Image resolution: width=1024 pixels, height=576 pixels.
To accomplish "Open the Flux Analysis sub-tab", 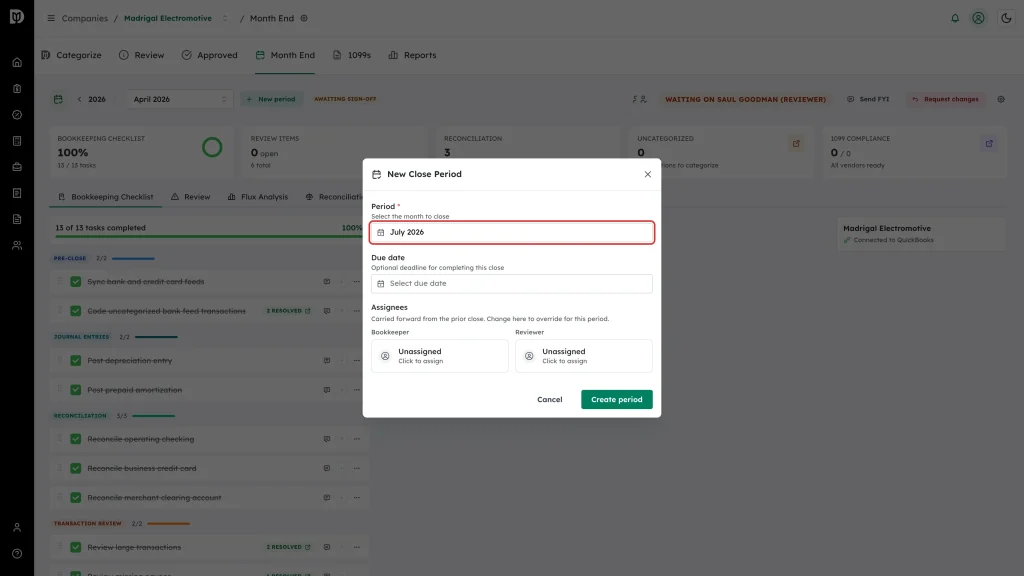I will (258, 197).
